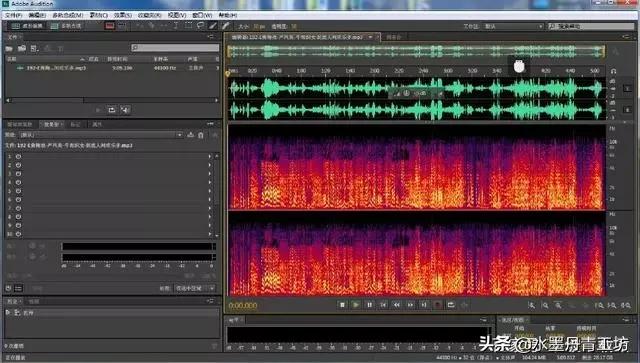Toggle Loop Playback in Files panel preview
640x363 pixels.
111,110
